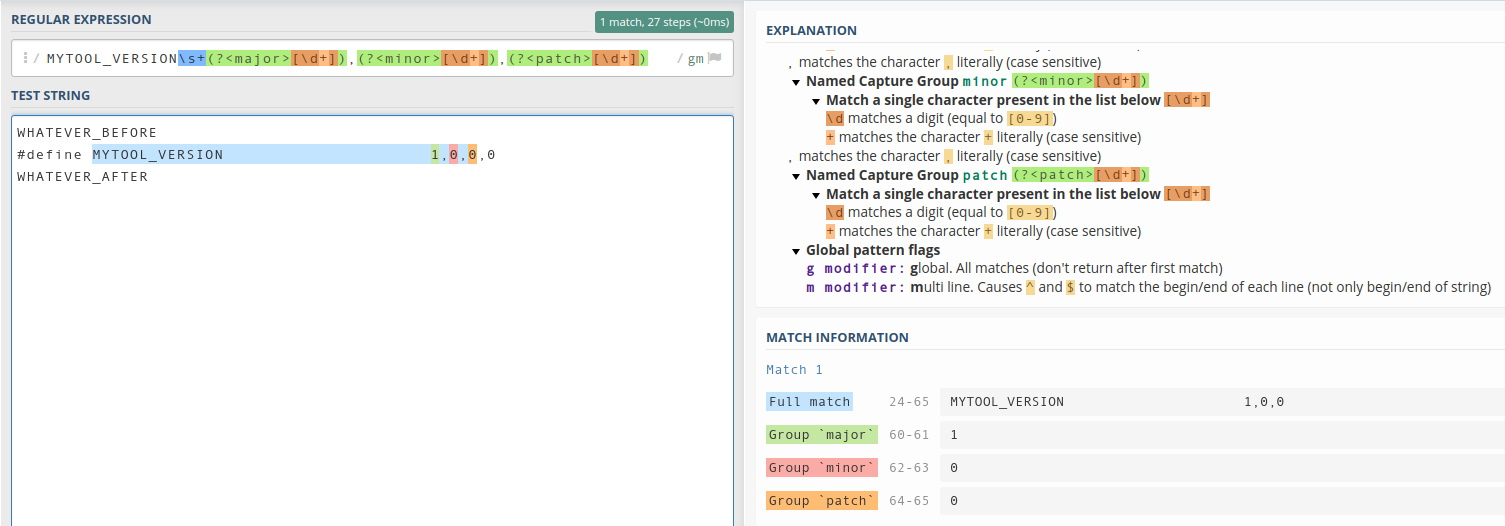Click the 'MATCH INFORMATION' section header
Screen dimensions: 1505x526
tap(837, 337)
